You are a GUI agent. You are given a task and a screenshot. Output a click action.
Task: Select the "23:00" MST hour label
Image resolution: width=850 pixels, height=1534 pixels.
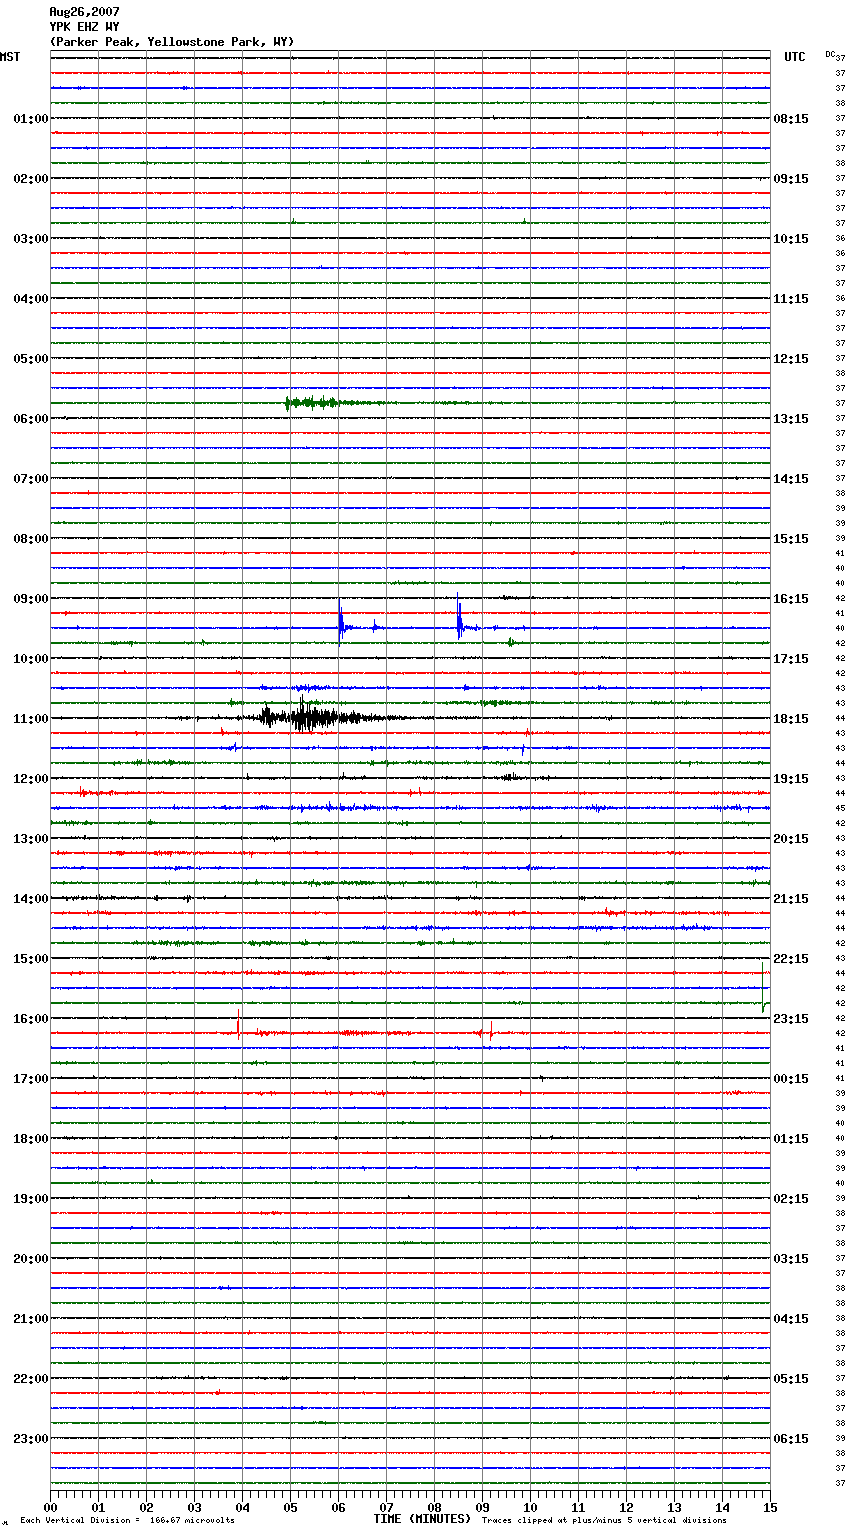(x=31, y=1439)
